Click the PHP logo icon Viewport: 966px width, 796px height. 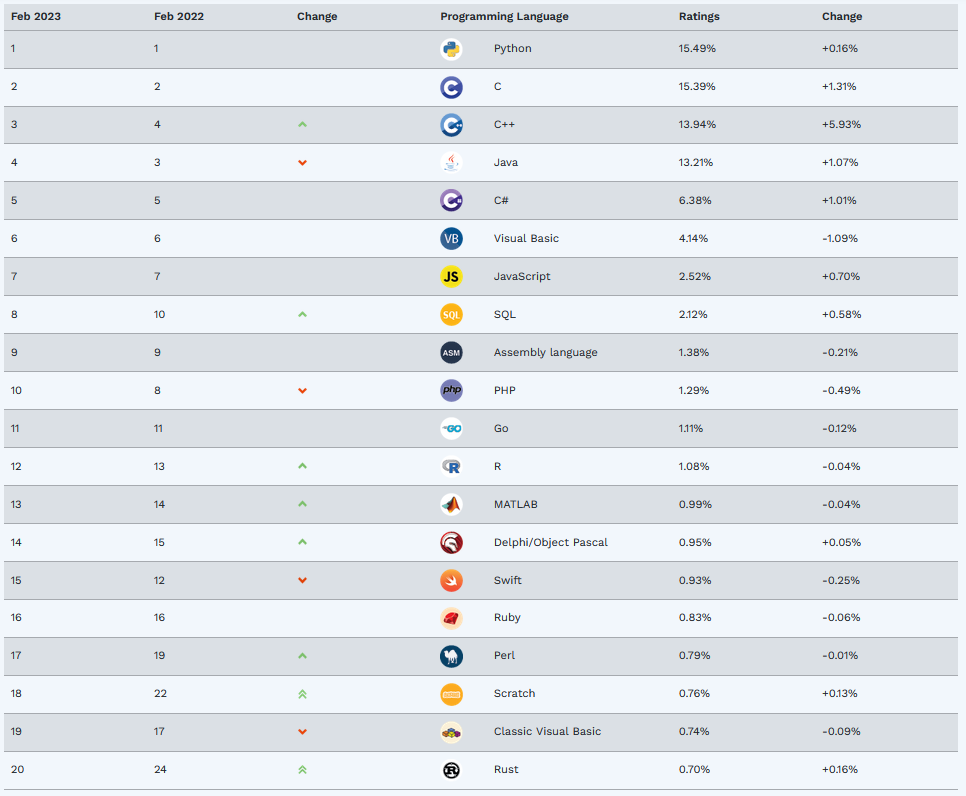pyautogui.click(x=451, y=391)
